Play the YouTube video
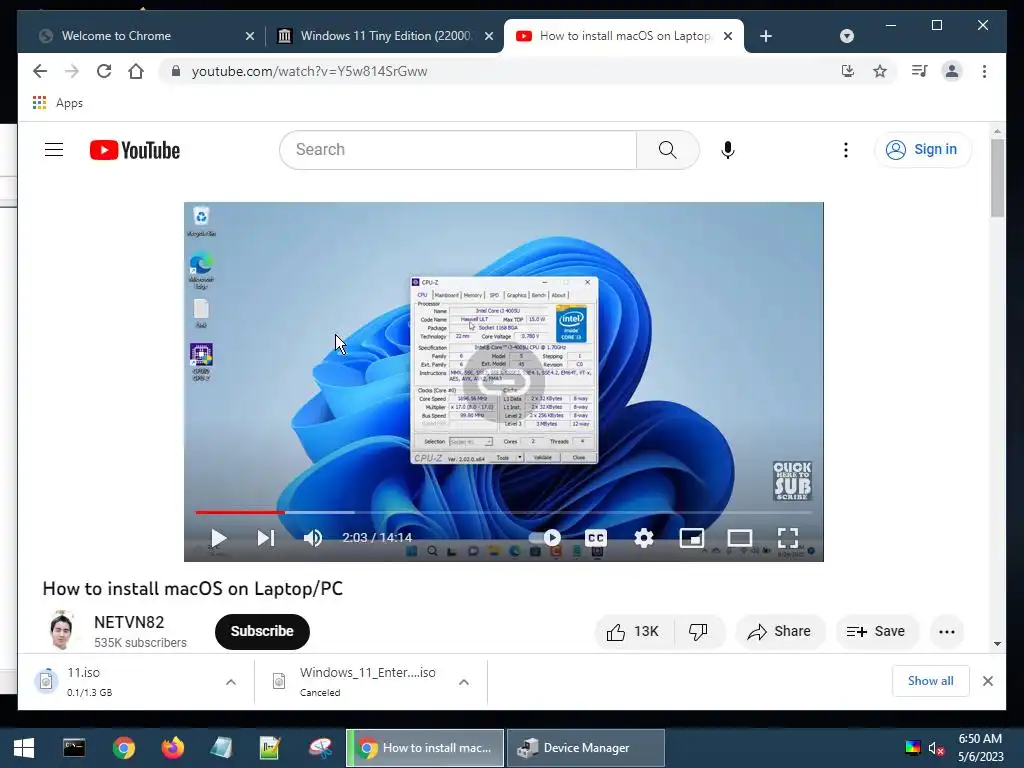 pyautogui.click(x=219, y=538)
